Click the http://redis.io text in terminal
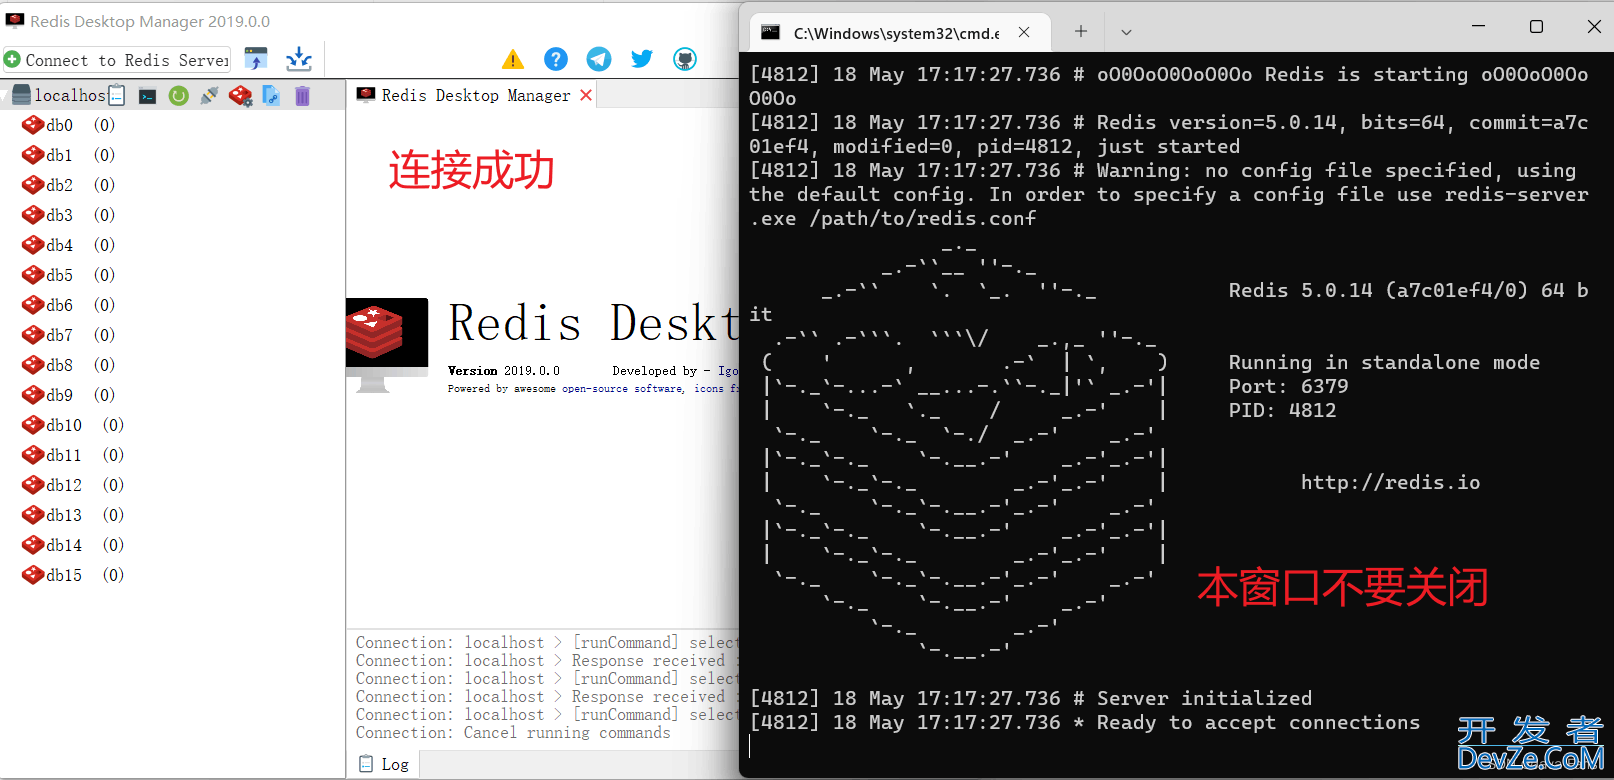 pos(1390,483)
